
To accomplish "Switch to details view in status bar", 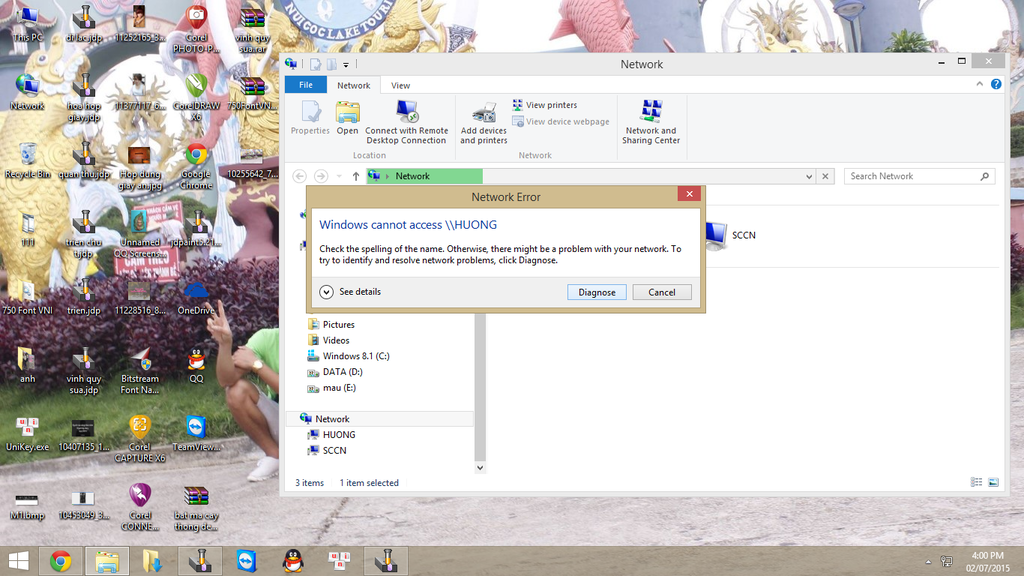I will 977,483.
